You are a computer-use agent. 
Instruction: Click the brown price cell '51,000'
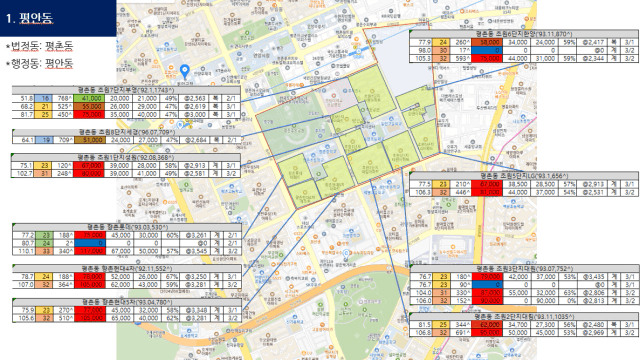[89, 140]
